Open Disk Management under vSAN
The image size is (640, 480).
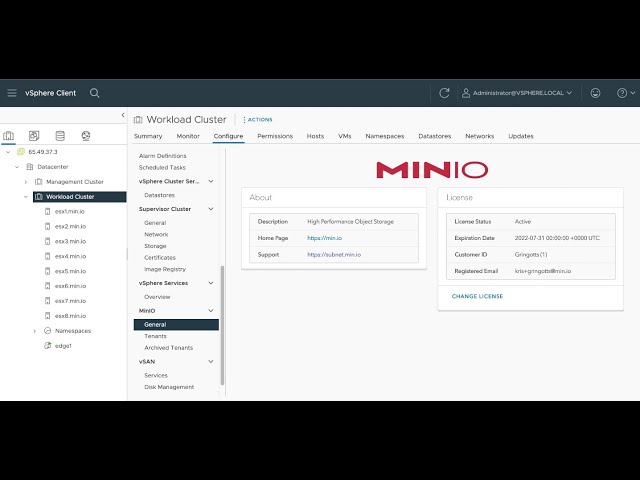pos(169,387)
